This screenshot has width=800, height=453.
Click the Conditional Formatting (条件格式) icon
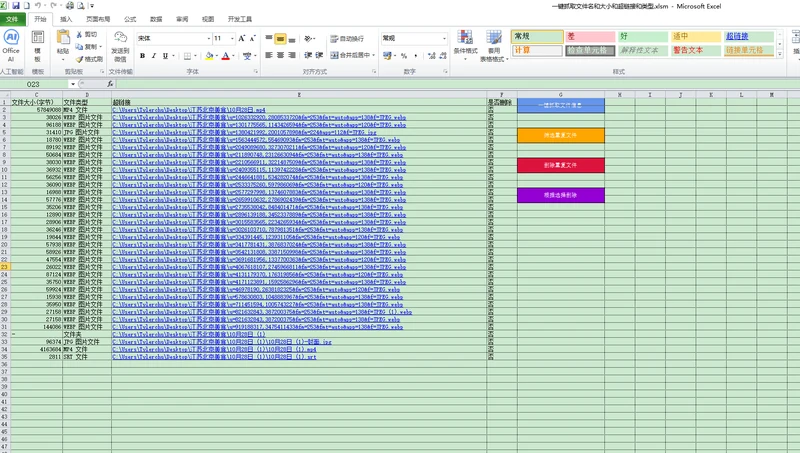pyautogui.click(x=465, y=45)
